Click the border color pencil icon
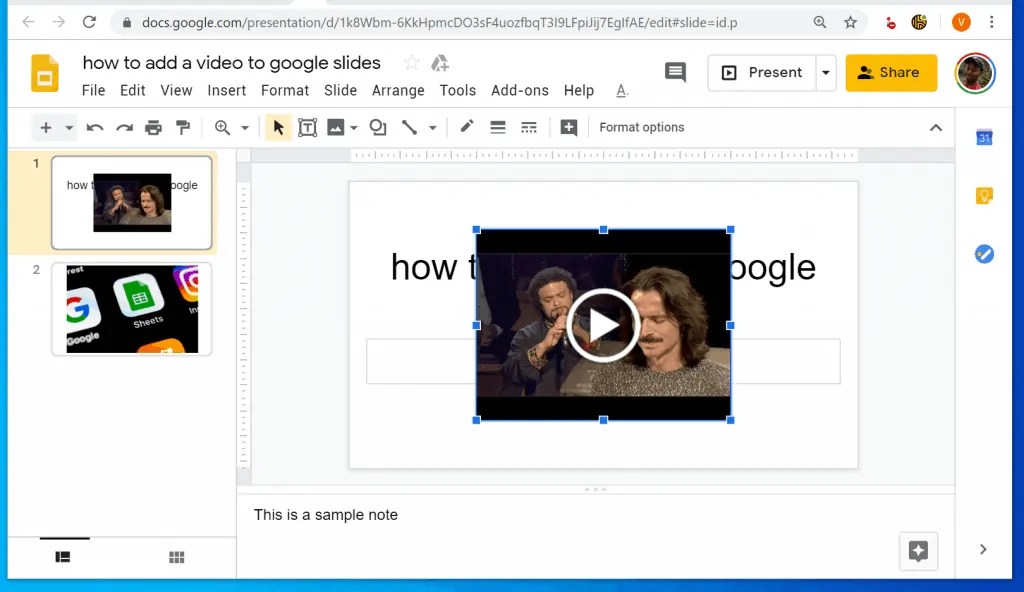 [465, 127]
